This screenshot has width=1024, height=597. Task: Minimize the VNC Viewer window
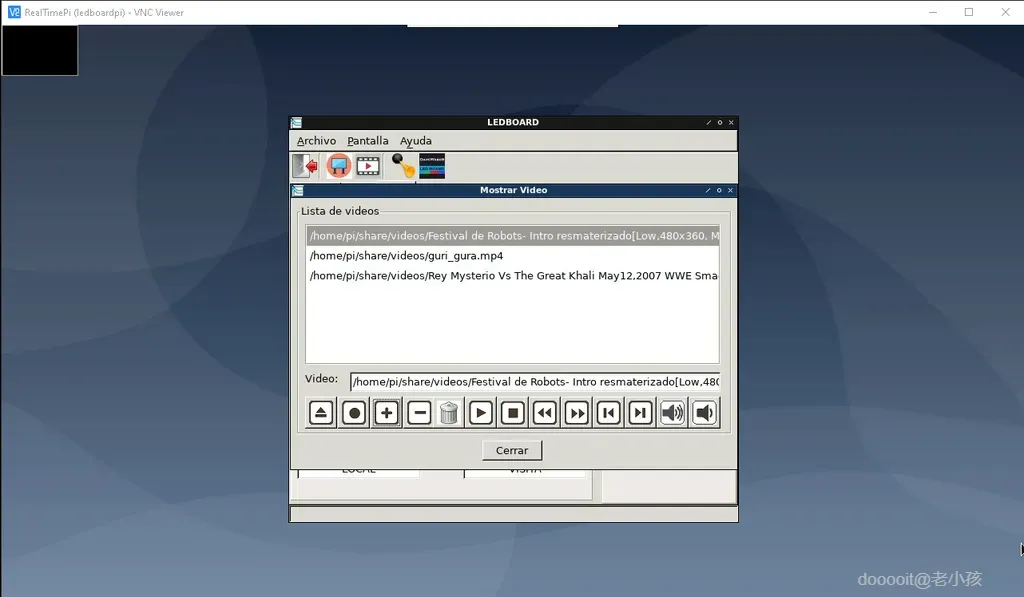933,12
